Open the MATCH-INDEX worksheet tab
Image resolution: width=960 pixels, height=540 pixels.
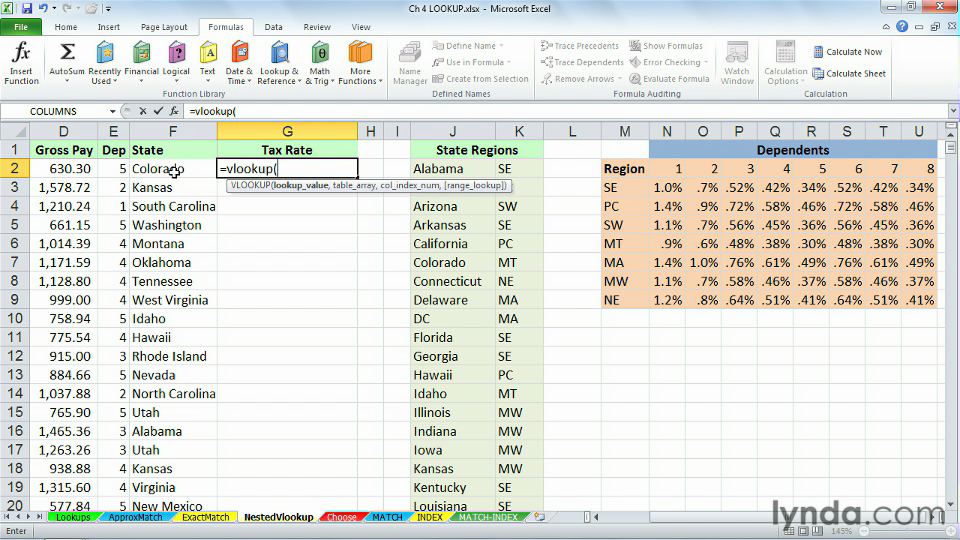point(488,517)
